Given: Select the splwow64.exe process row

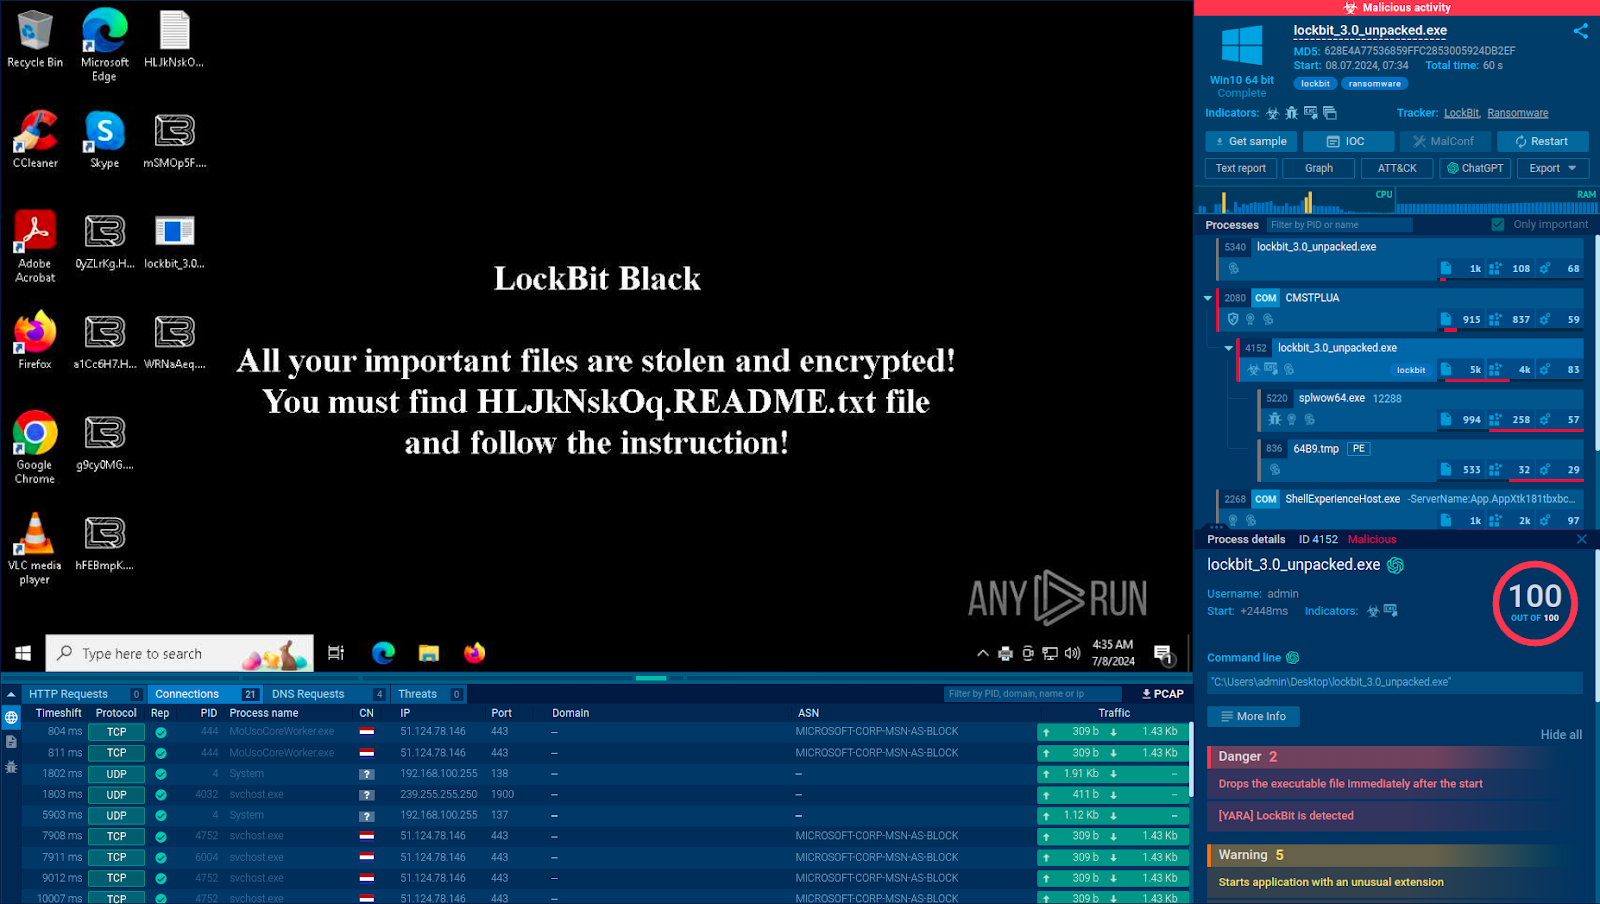Looking at the screenshot, I should coord(1421,409).
